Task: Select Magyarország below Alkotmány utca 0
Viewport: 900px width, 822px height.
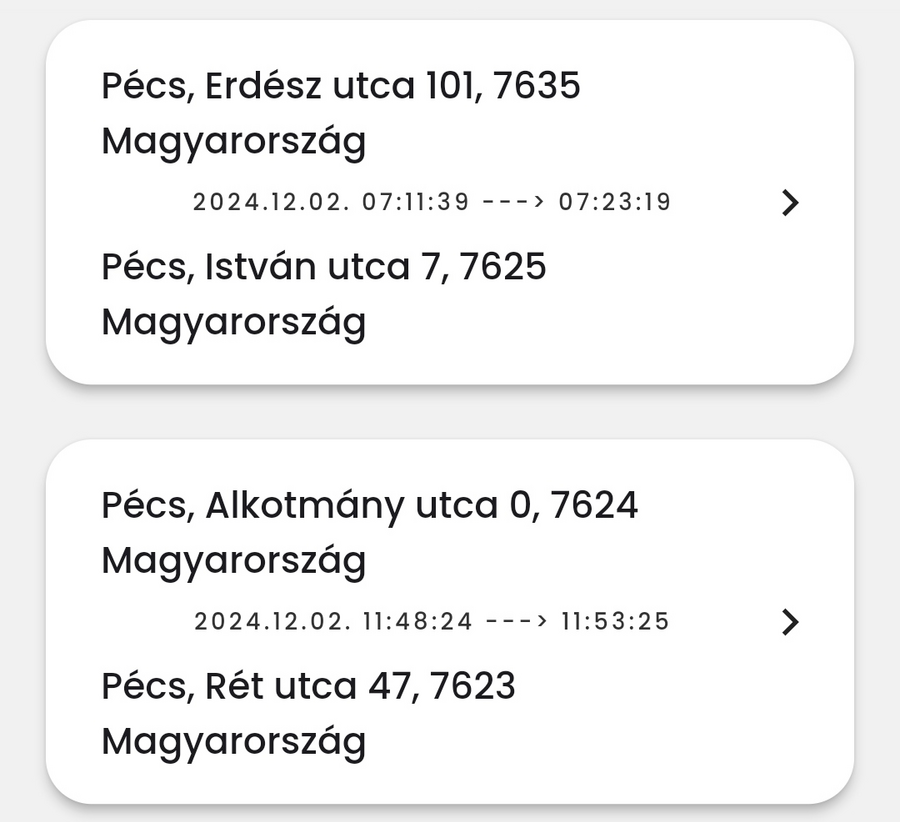Action: [234, 562]
